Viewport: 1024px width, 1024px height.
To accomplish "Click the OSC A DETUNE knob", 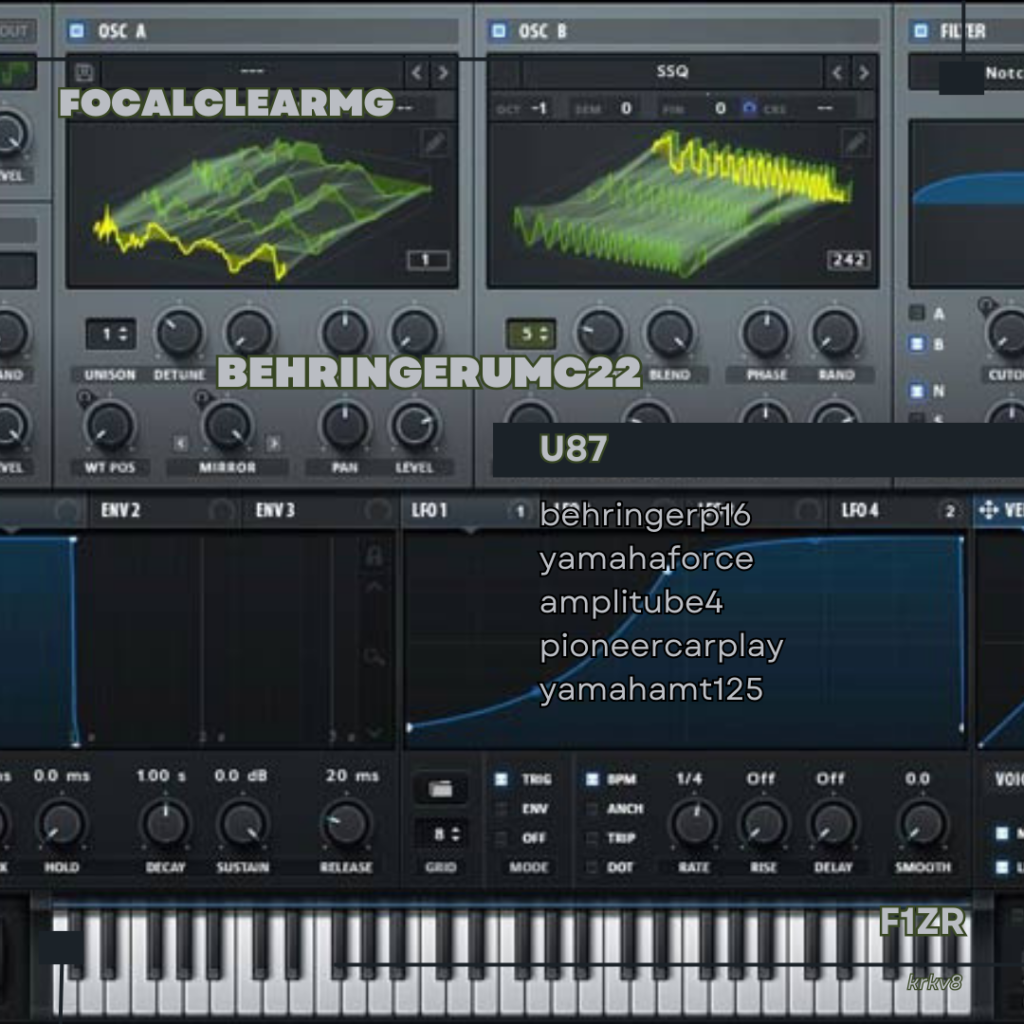I will click(x=178, y=333).
